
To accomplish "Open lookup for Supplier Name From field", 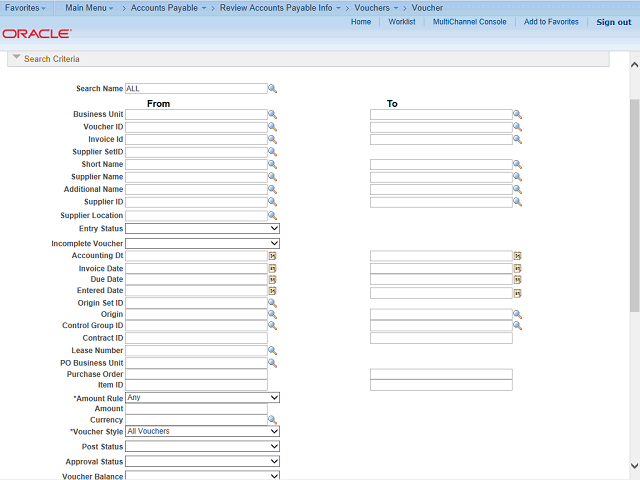I will click(272, 177).
